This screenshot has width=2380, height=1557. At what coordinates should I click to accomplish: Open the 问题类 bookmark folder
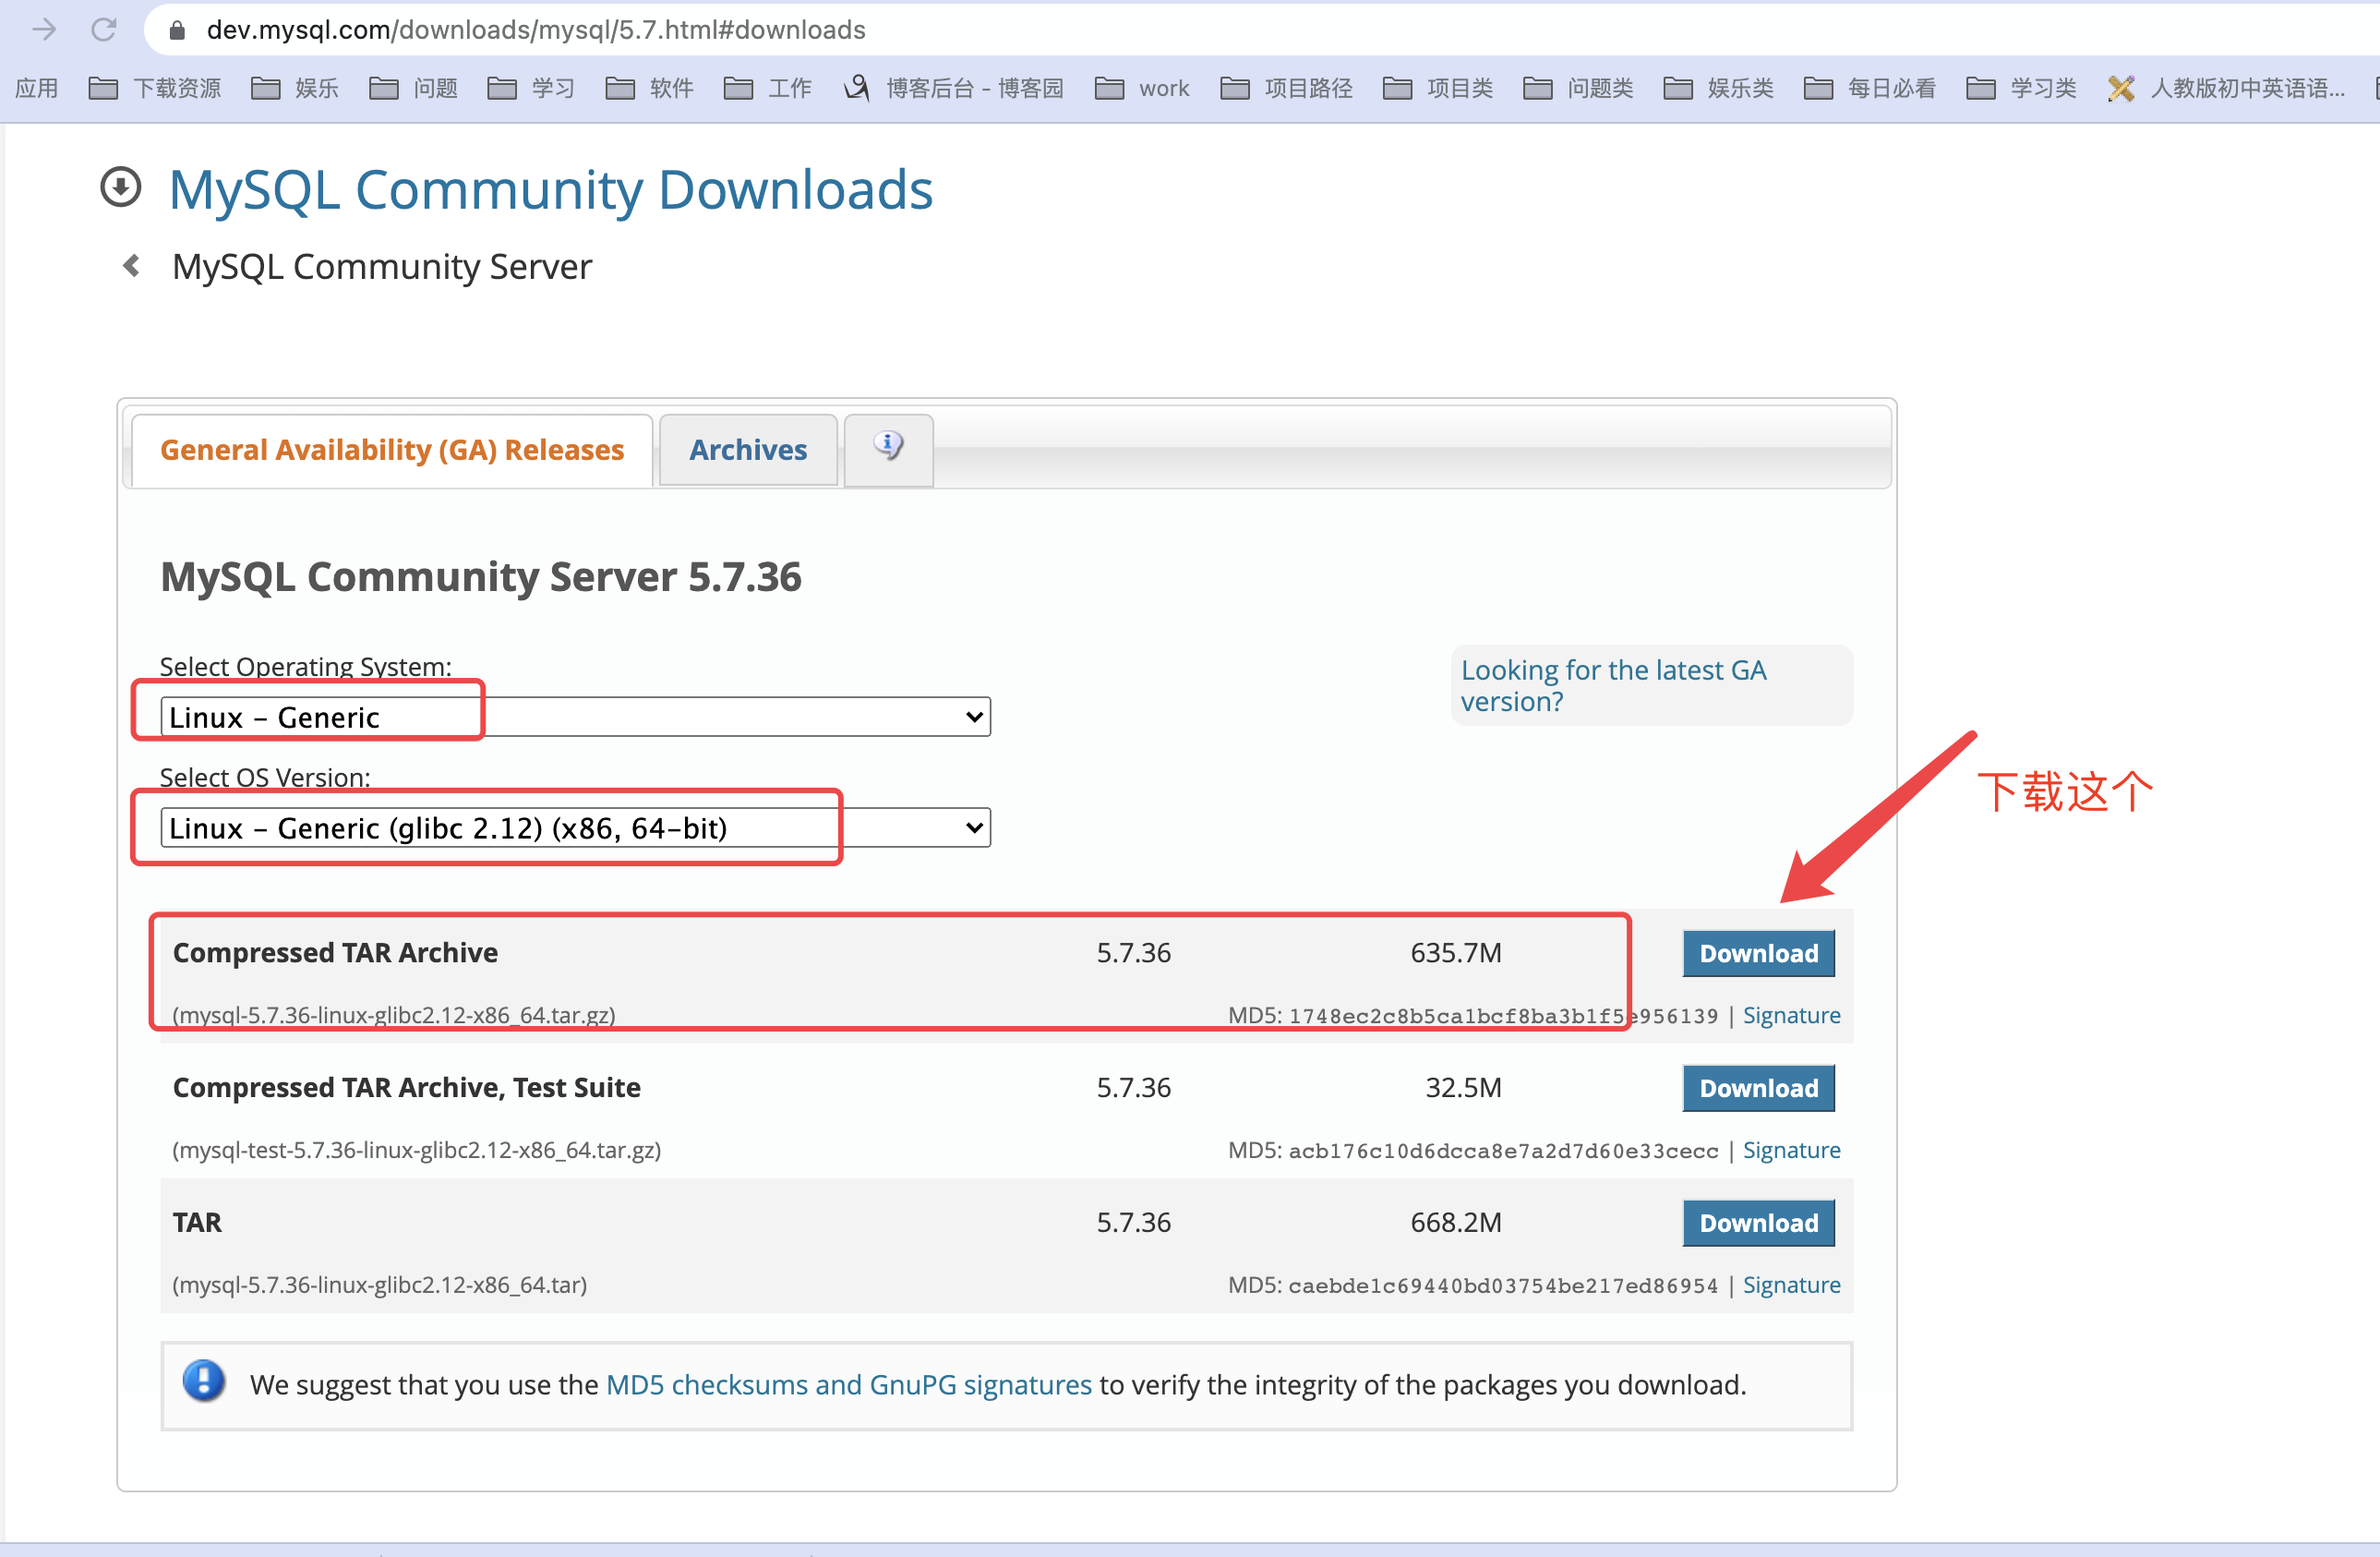(1578, 88)
